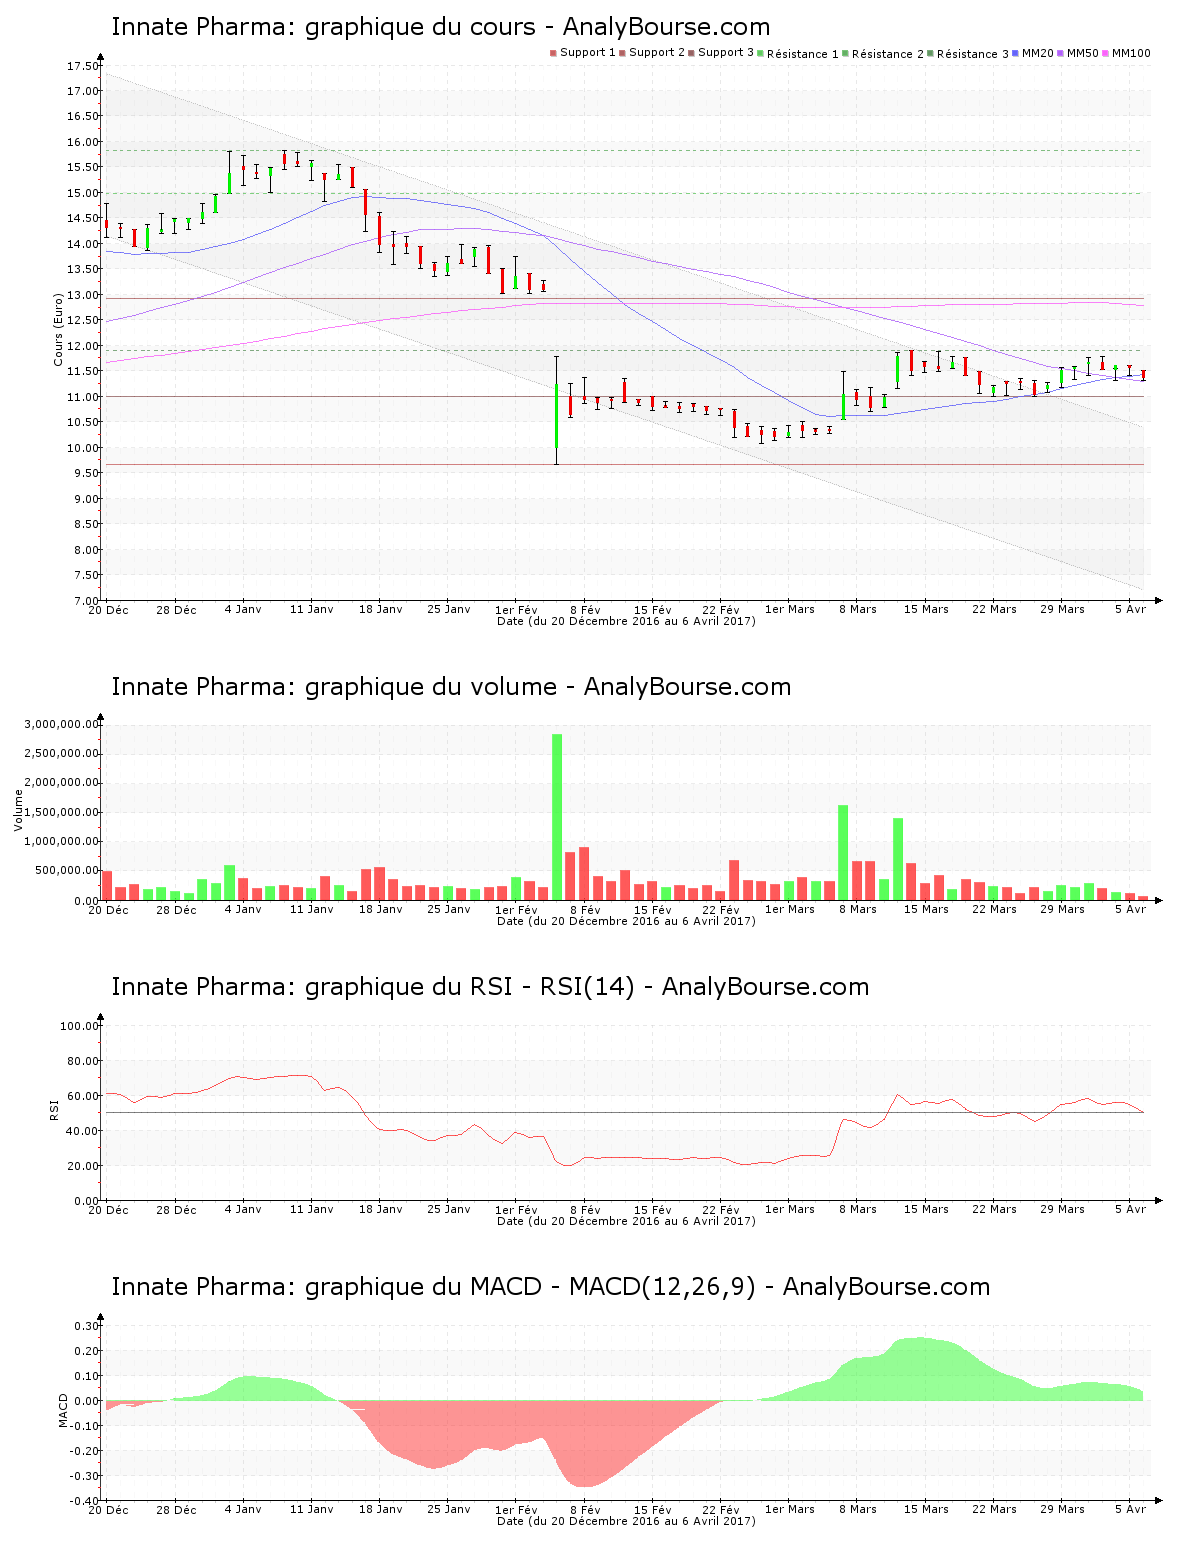Click '18 Janv' on the volume chart axis
This screenshot has height=1550, width=1200.
(x=380, y=909)
